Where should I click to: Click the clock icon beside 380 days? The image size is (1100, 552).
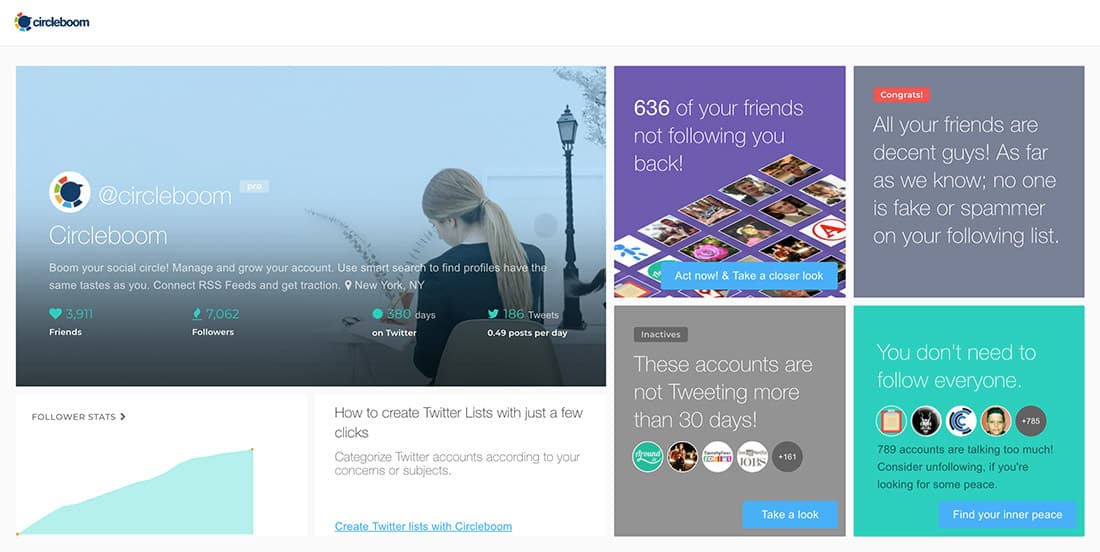click(377, 314)
